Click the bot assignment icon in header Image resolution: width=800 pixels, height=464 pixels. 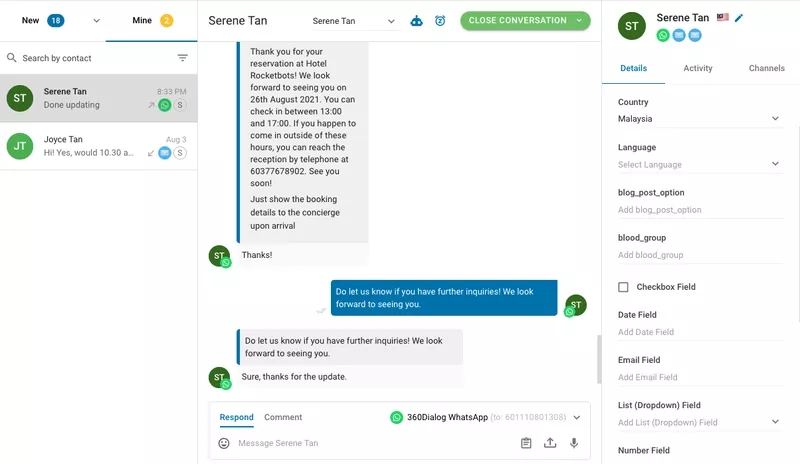point(417,21)
